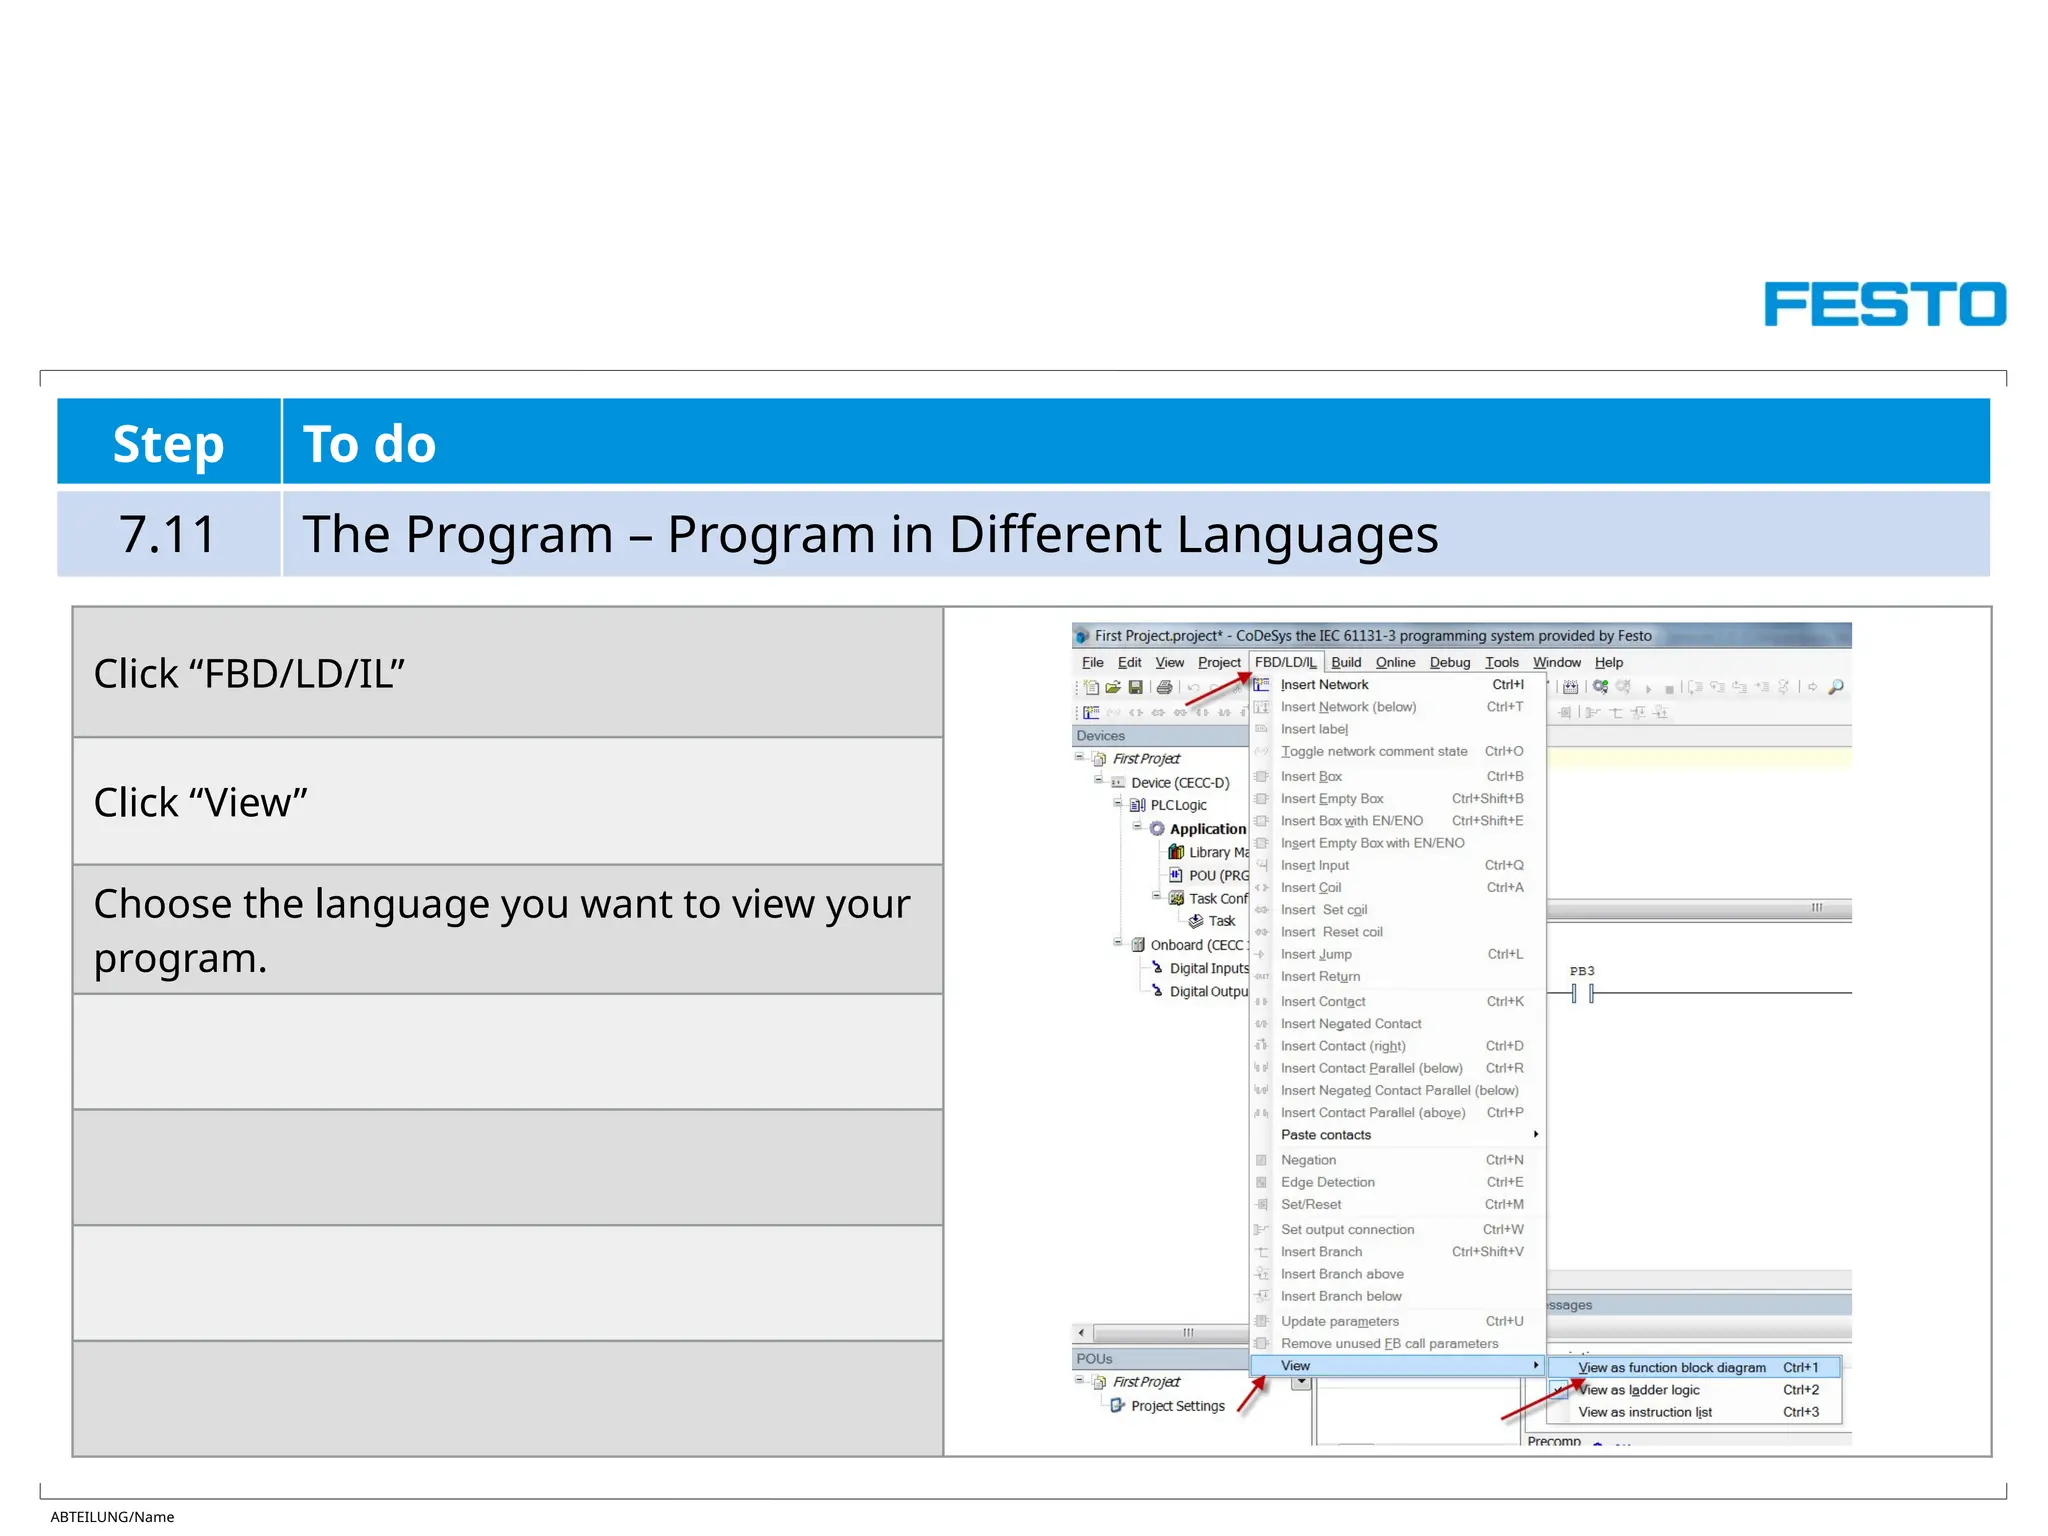Collapse the Onboard (CECC) tree node
This screenshot has width=2048, height=1536.
[x=1118, y=942]
